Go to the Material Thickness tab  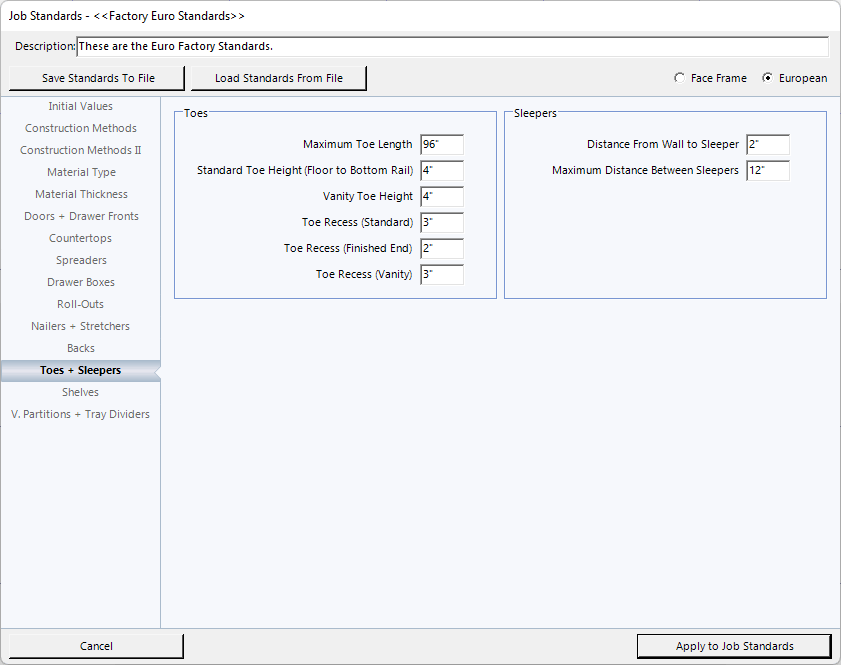pyautogui.click(x=80, y=194)
